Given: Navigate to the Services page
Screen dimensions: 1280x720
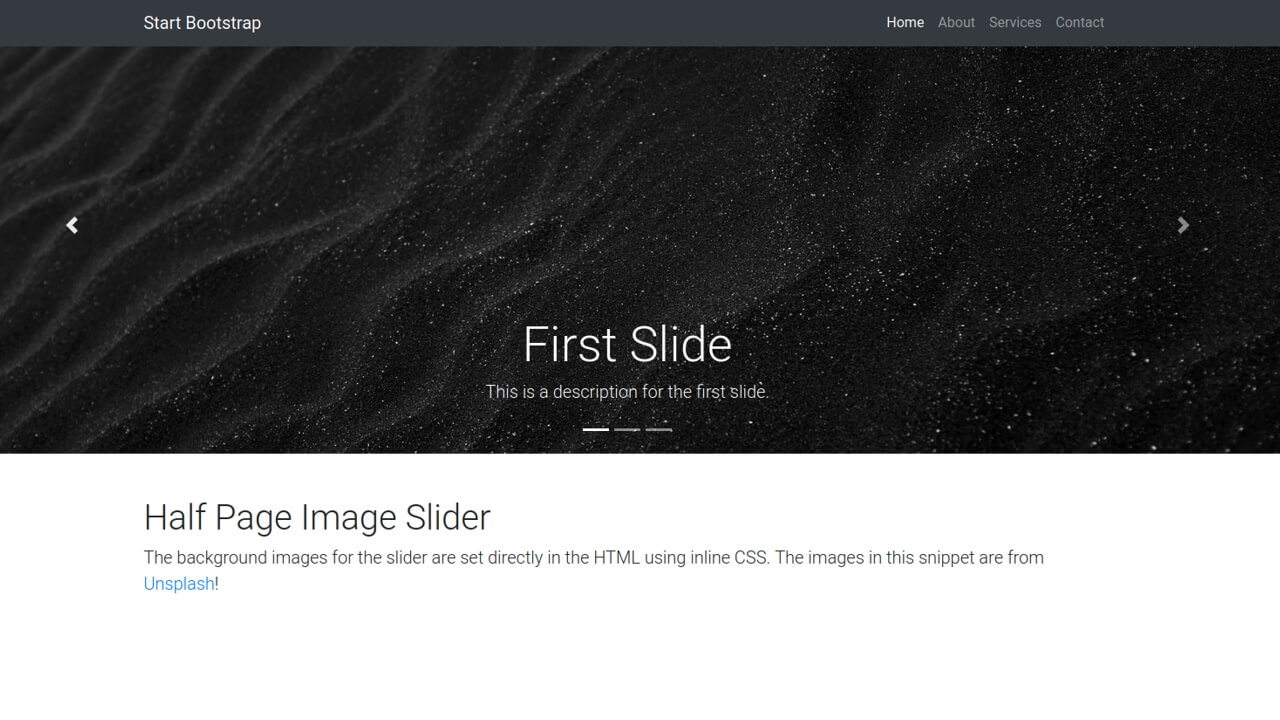Looking at the screenshot, I should point(1014,22).
